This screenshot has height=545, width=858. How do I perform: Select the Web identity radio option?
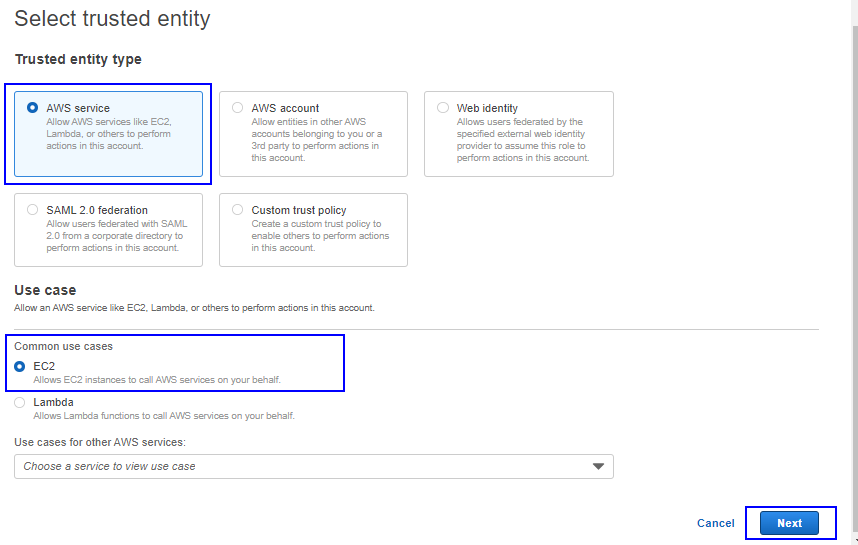point(443,108)
